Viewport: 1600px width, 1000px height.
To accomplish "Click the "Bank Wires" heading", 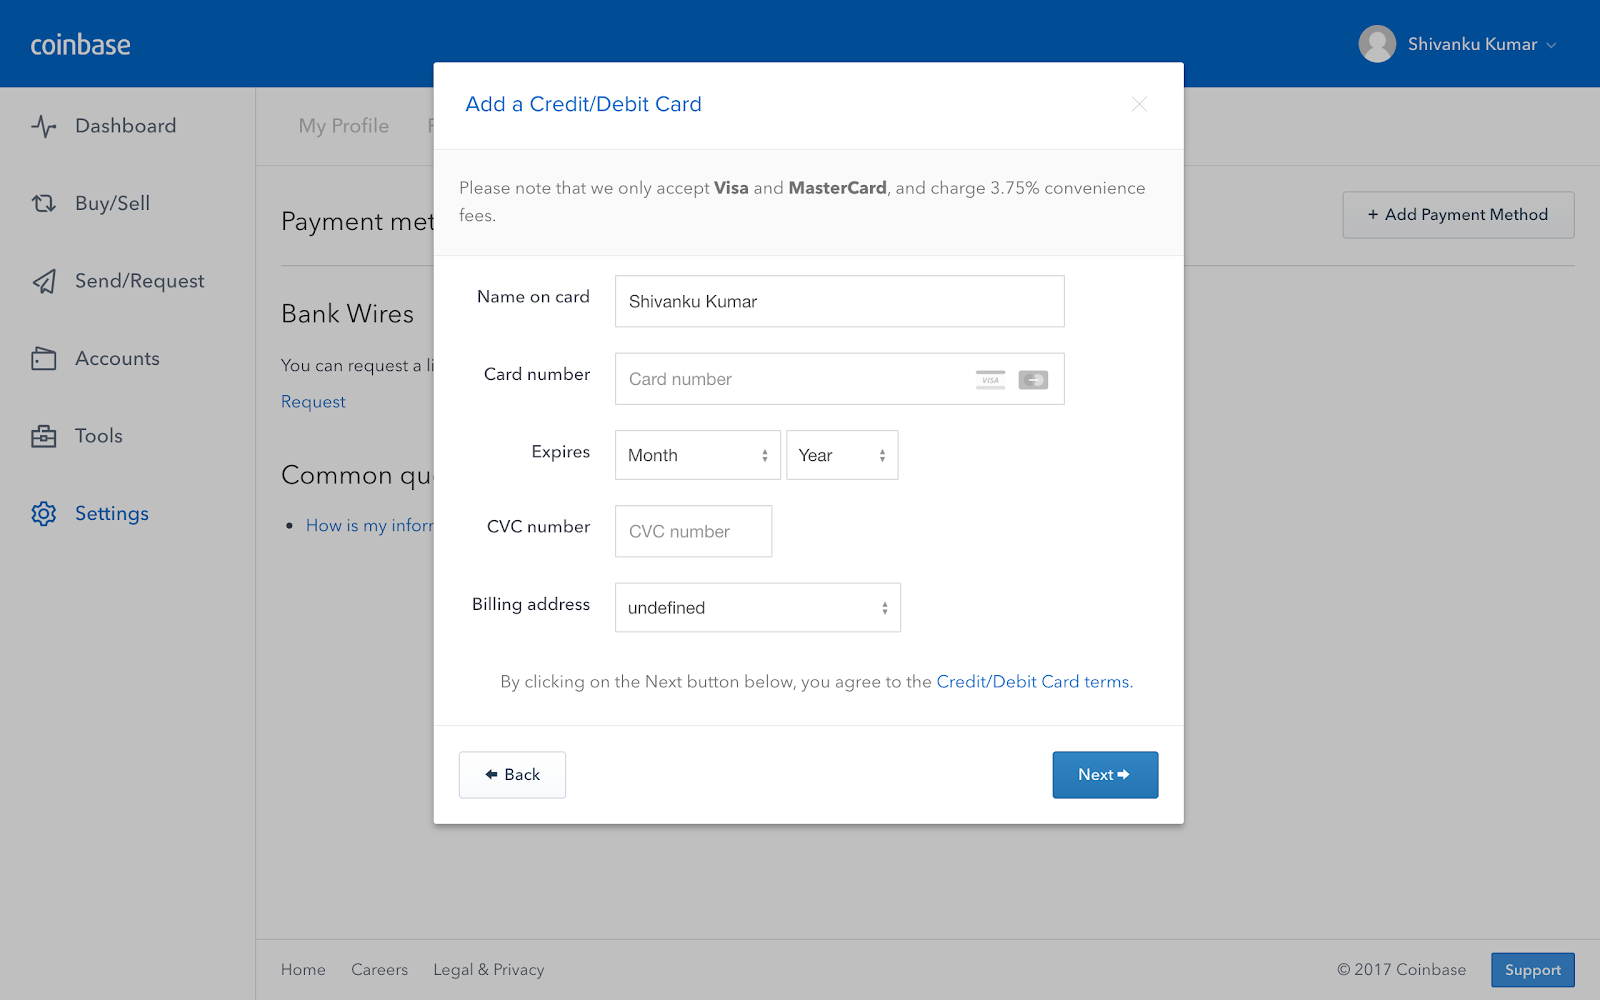I will (347, 314).
